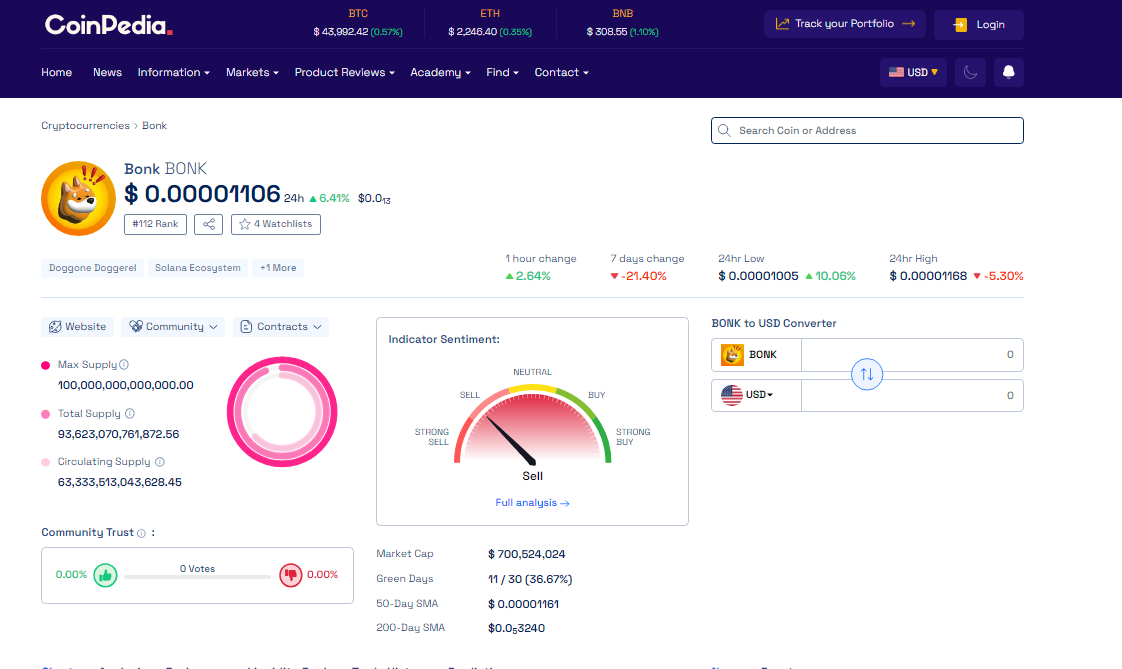
Task: Click USD amount input field
Action: [x=912, y=396]
